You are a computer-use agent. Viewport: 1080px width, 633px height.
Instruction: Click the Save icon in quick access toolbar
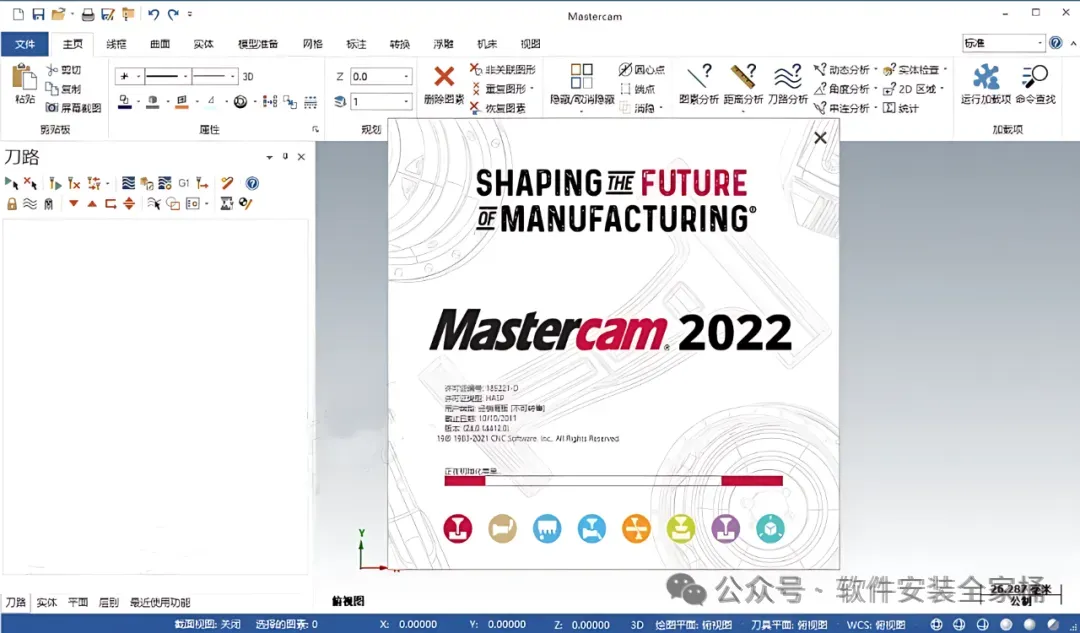tap(39, 14)
